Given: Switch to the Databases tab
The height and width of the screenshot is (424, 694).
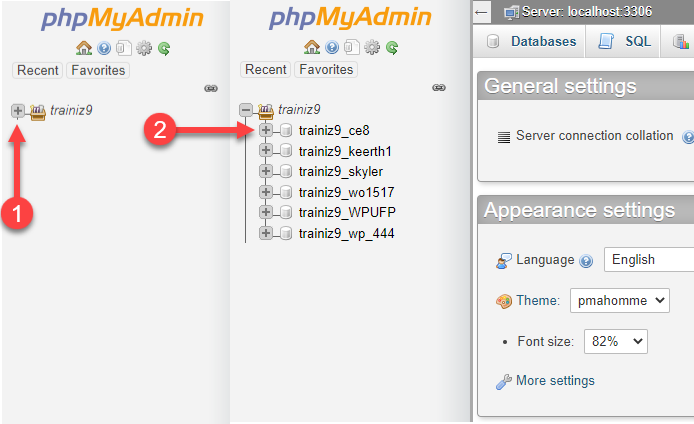Looking at the screenshot, I should (x=529, y=42).
